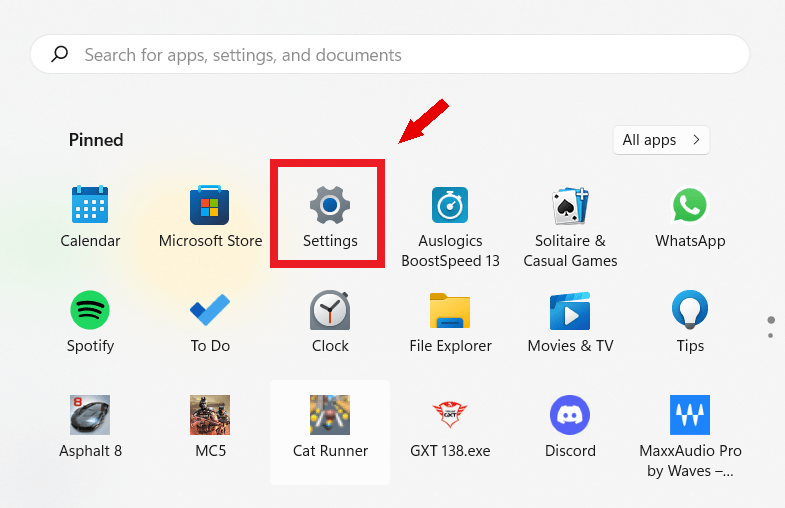The width and height of the screenshot is (785, 508).
Task: Go to next pinned page dot
Action: tap(770, 335)
